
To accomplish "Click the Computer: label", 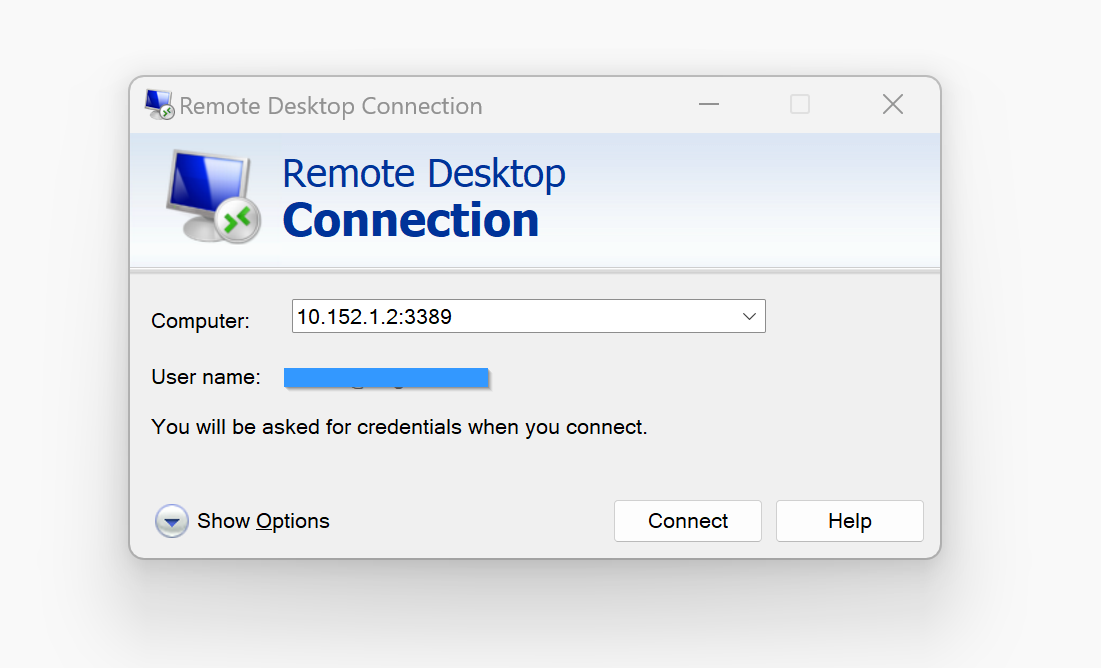I will coord(200,321).
